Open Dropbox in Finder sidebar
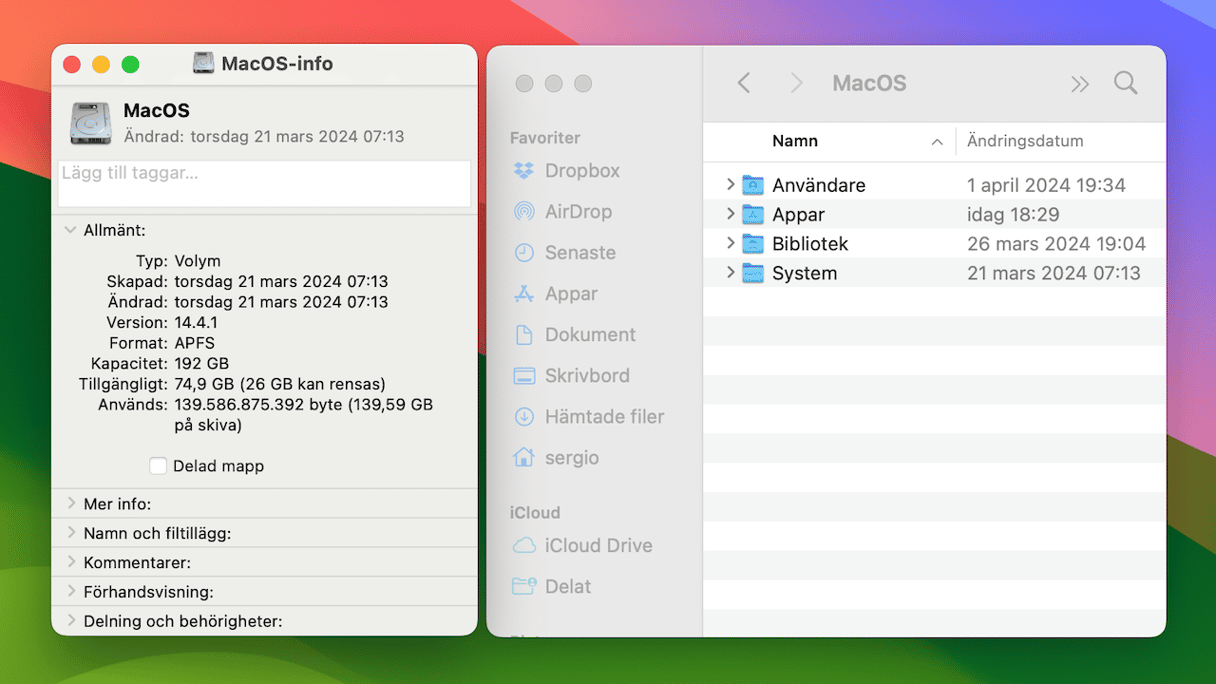Image resolution: width=1216 pixels, height=684 pixels. tap(582, 171)
